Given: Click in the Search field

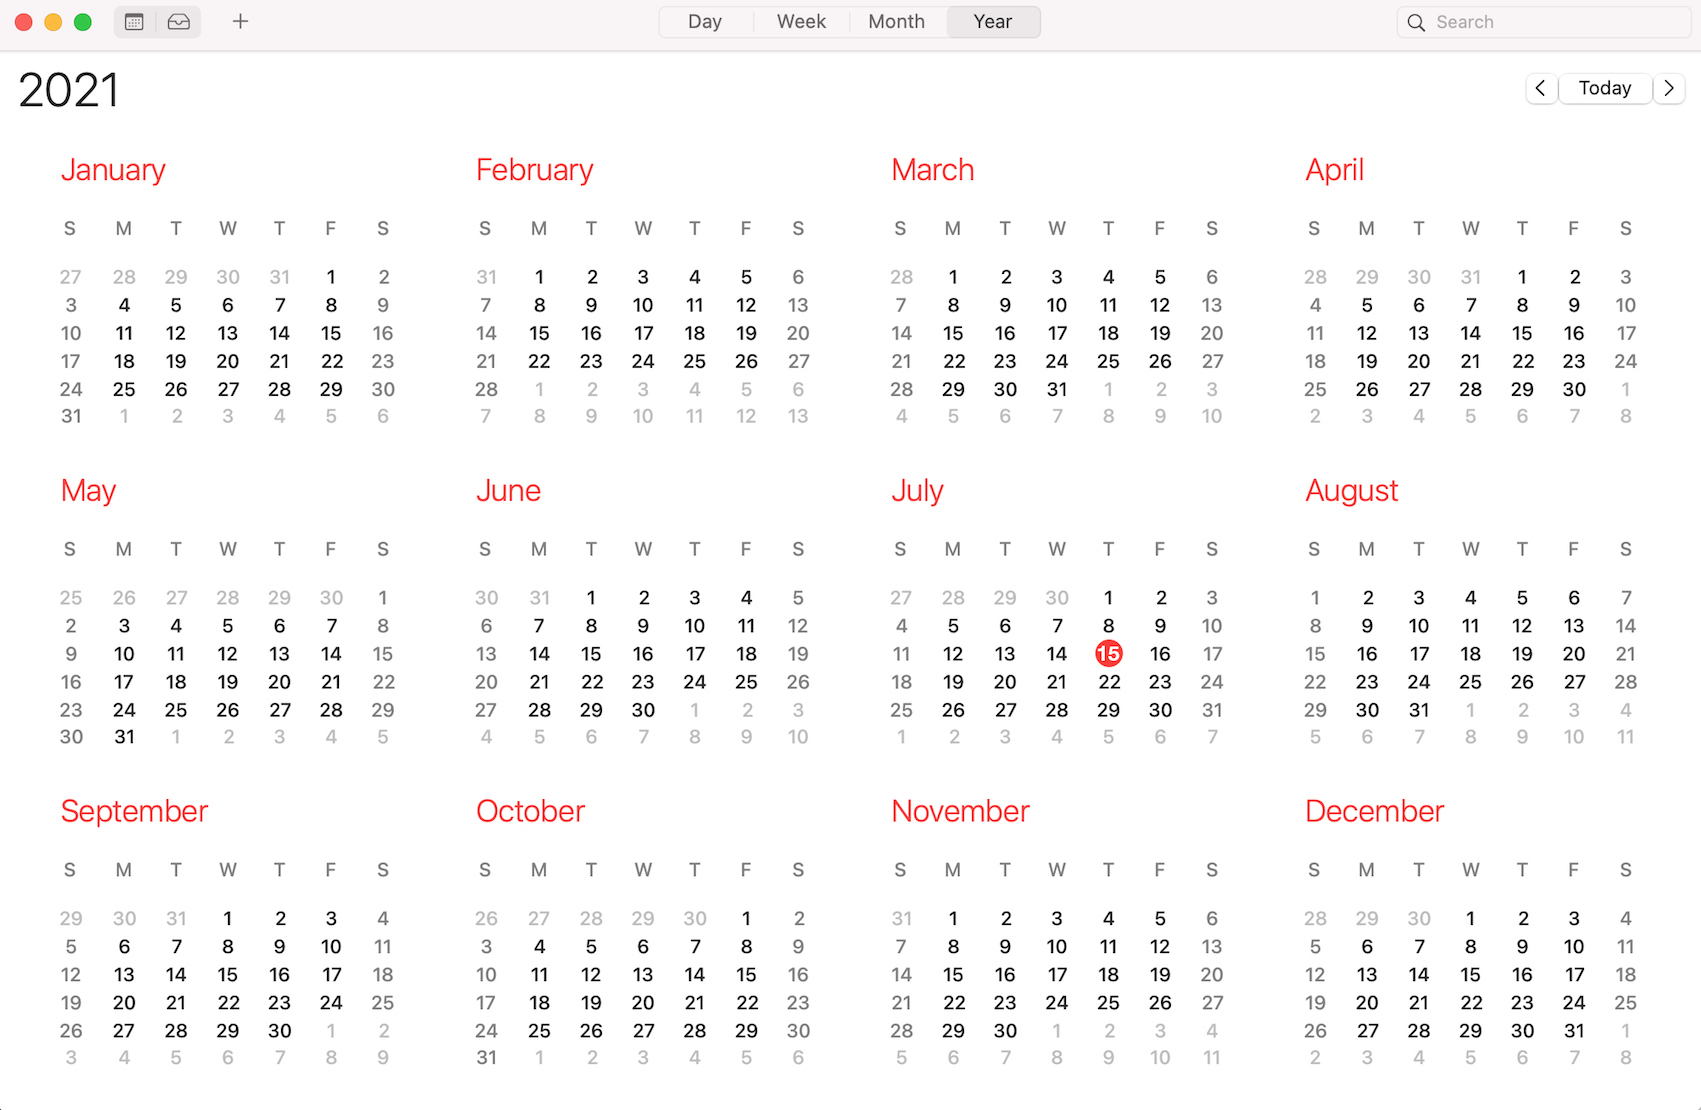Looking at the screenshot, I should [x=1550, y=22].
